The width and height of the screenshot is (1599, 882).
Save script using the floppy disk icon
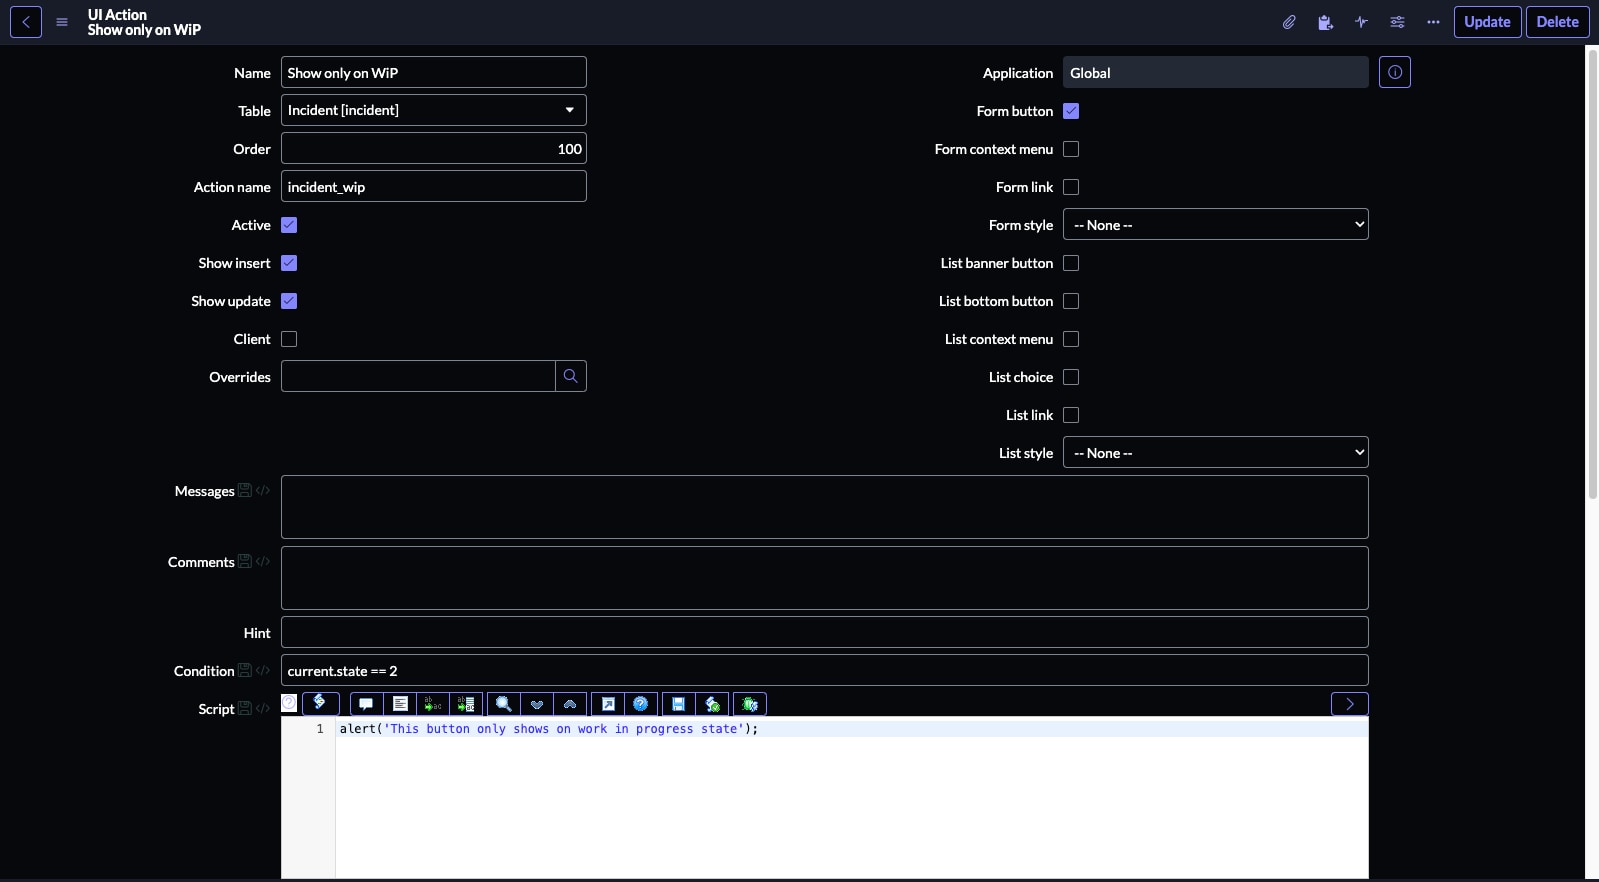(678, 704)
